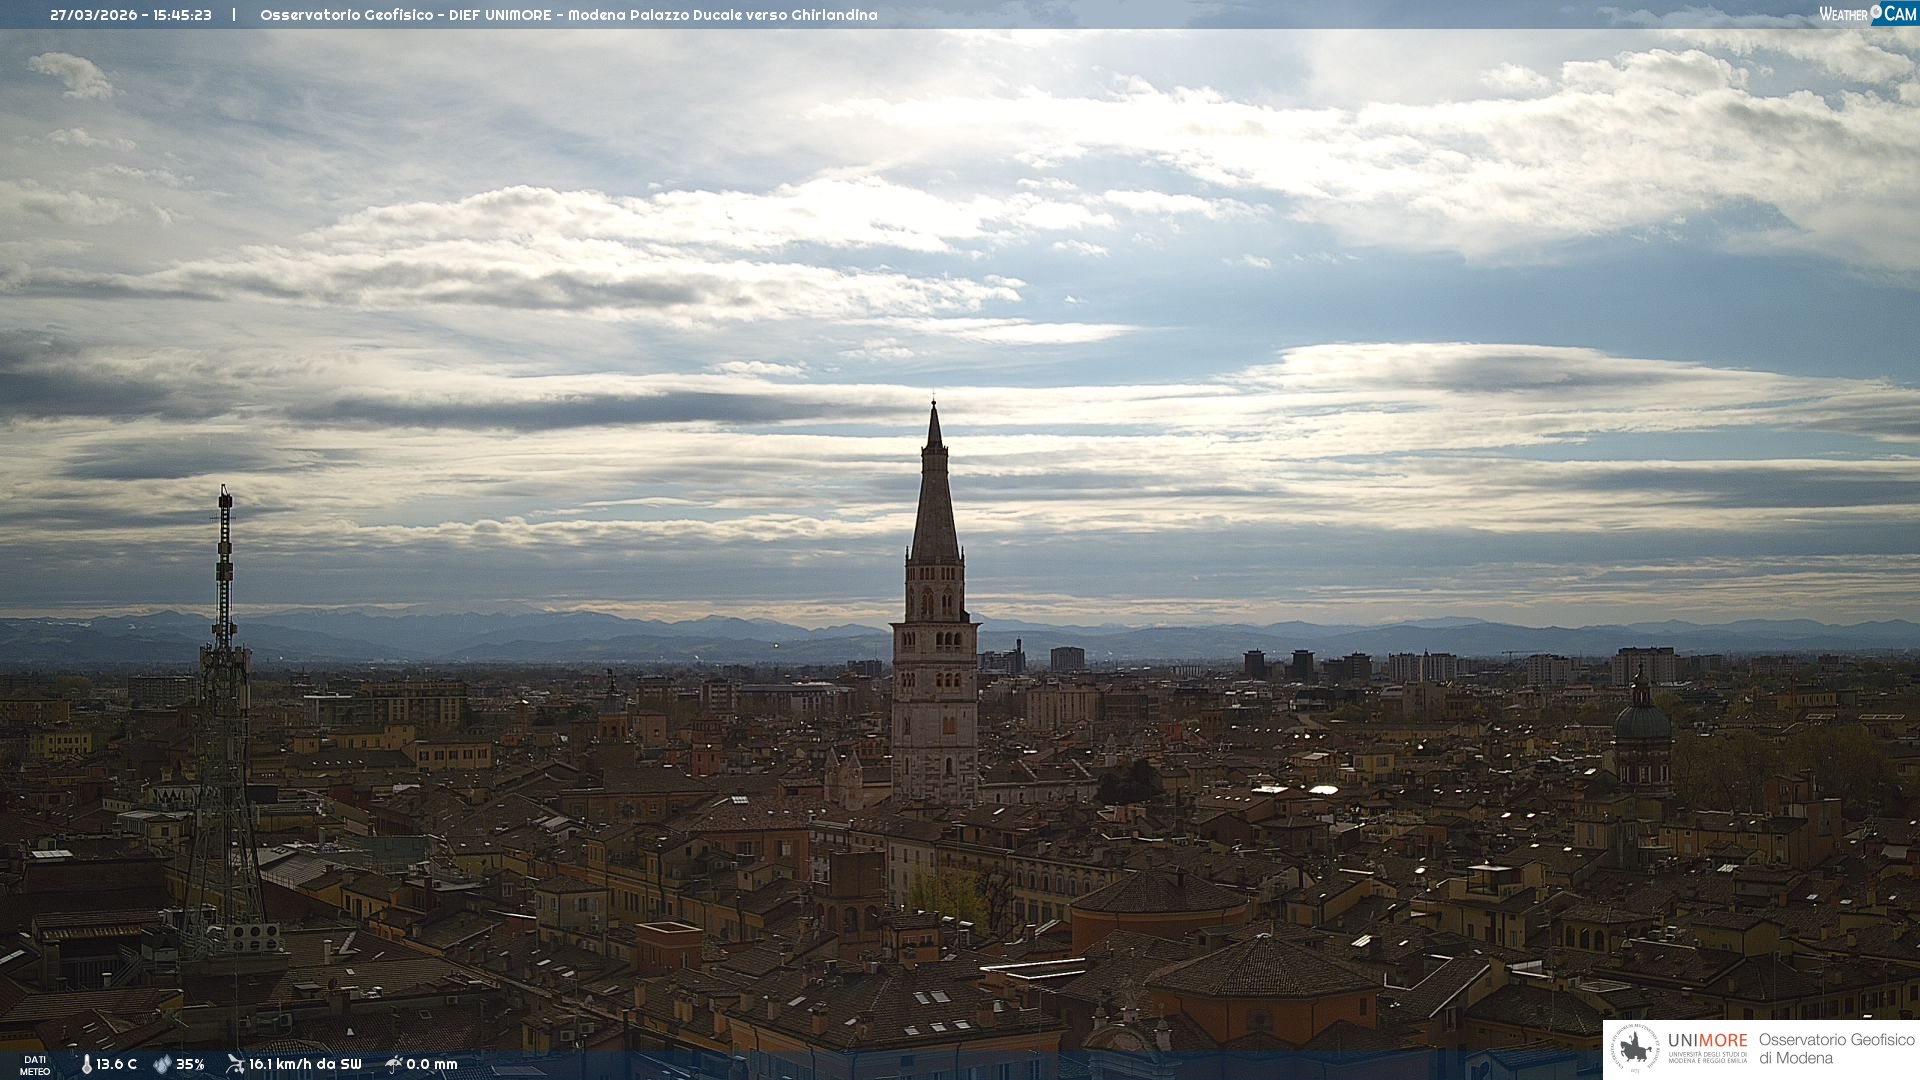The width and height of the screenshot is (1920, 1080).
Task: Click the wind anemometer icon
Action: coord(235,1064)
